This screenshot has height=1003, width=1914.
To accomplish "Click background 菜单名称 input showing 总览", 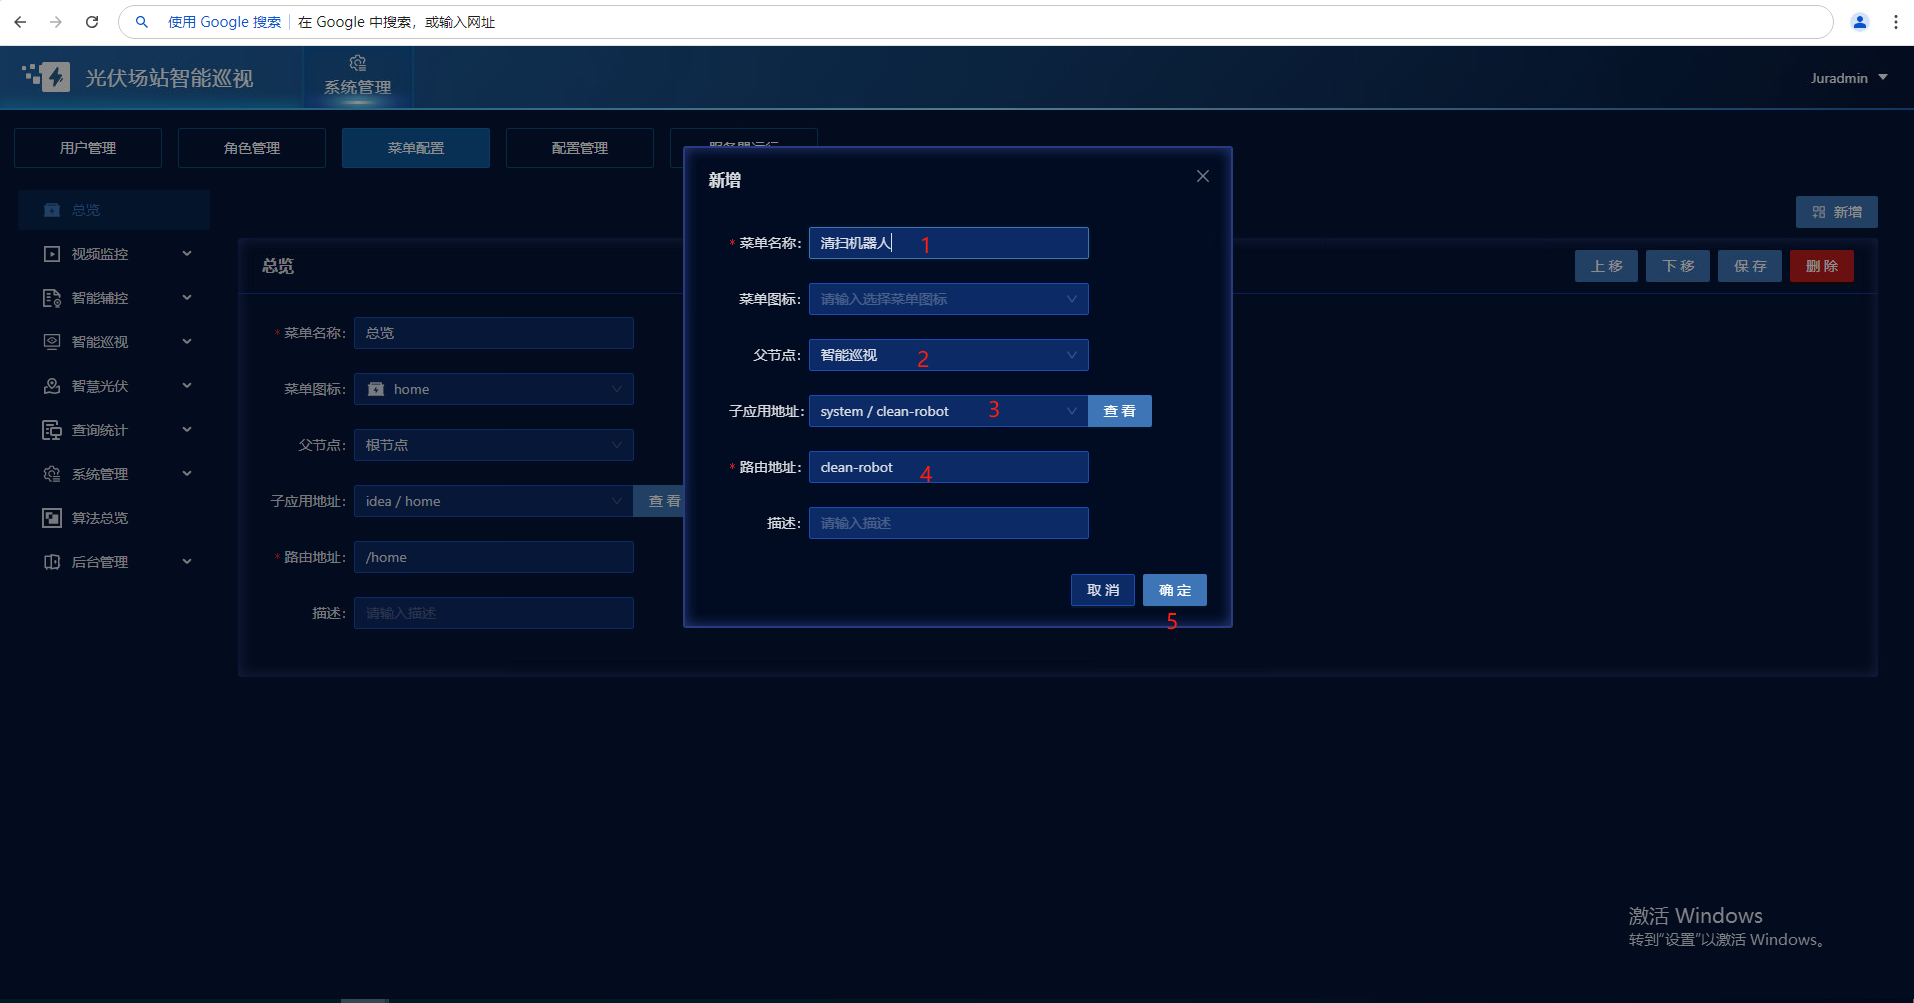I will [x=494, y=333].
